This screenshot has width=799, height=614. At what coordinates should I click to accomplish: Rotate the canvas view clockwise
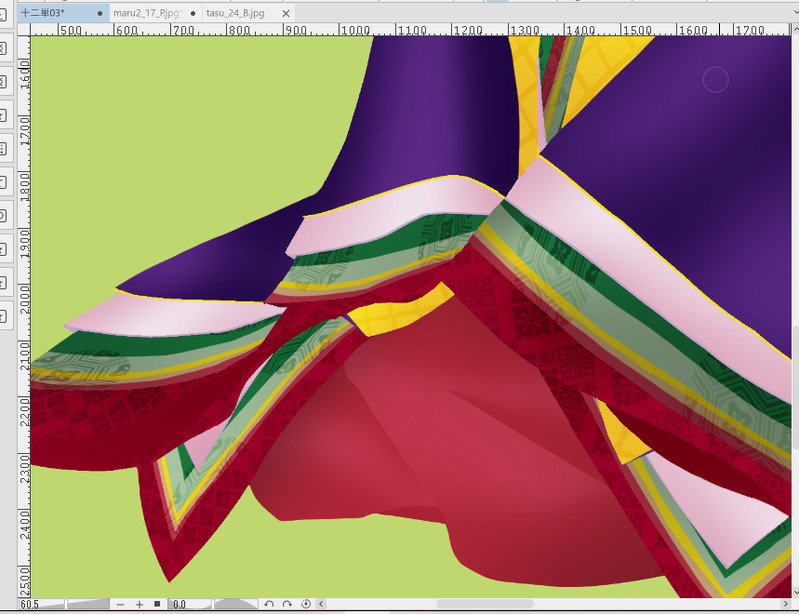(x=287, y=604)
